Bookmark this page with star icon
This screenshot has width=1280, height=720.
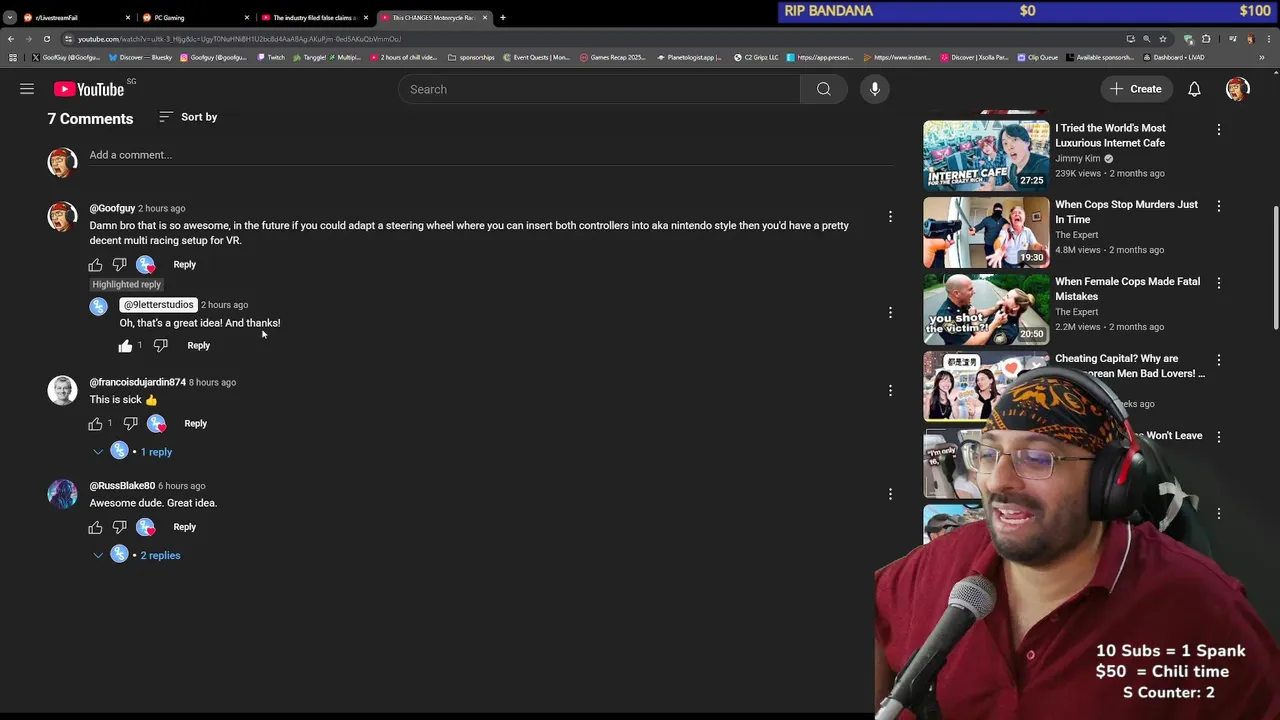tap(1162, 39)
